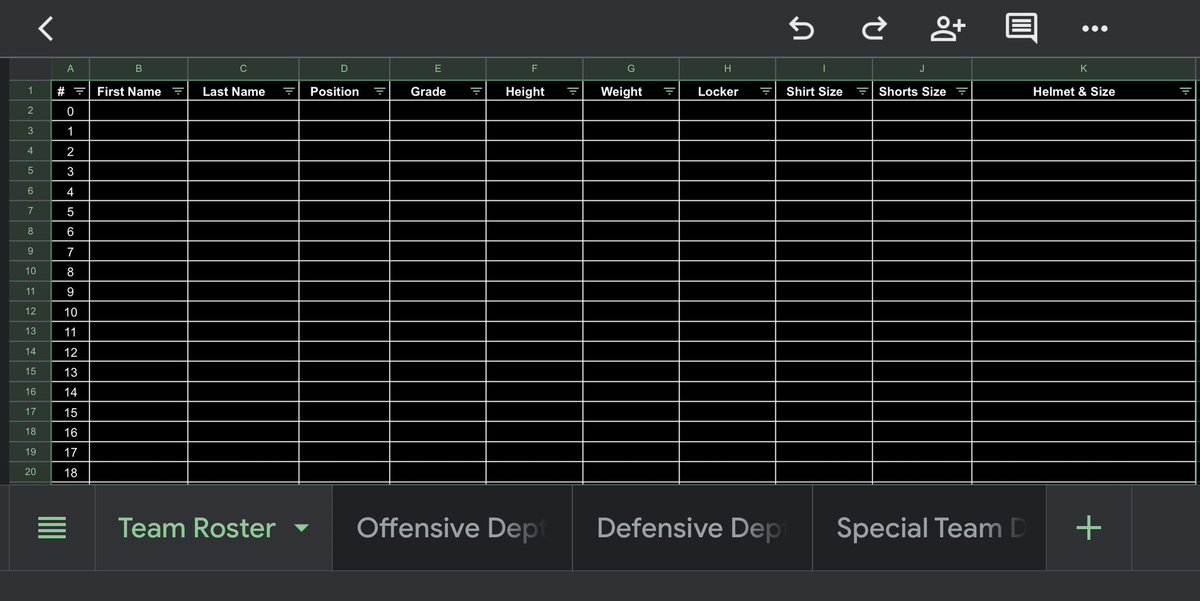
Task: Open filter on Shirt Size column
Action: click(x=863, y=91)
